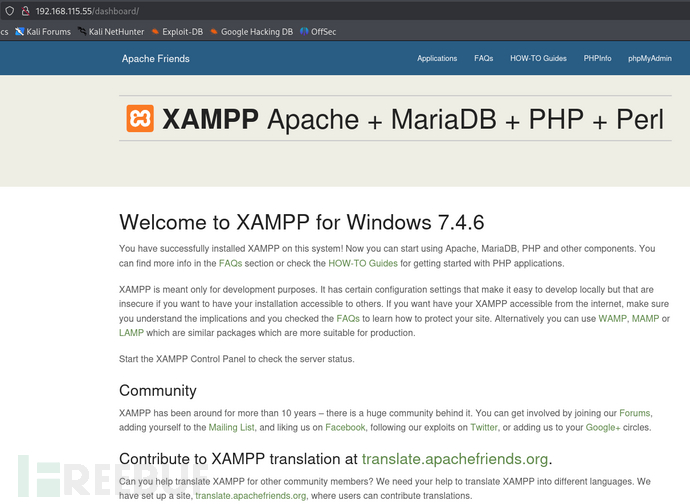Open the Google Hacking DB bookmark
The height and width of the screenshot is (504, 690).
click(x=252, y=32)
